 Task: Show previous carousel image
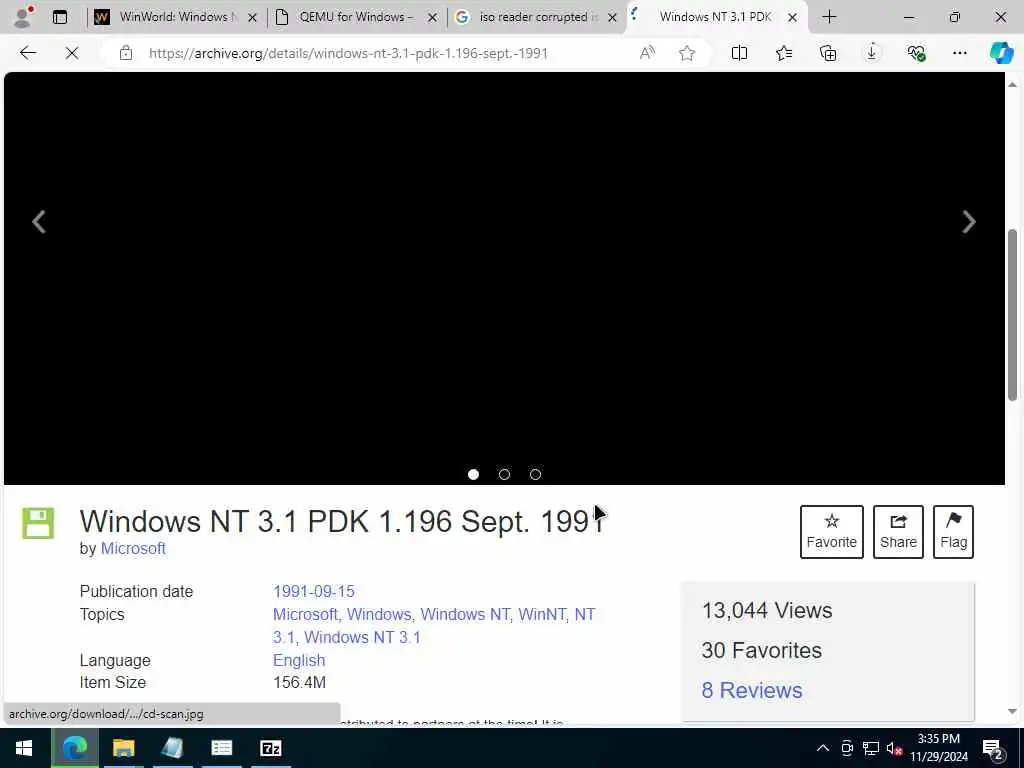click(x=39, y=221)
